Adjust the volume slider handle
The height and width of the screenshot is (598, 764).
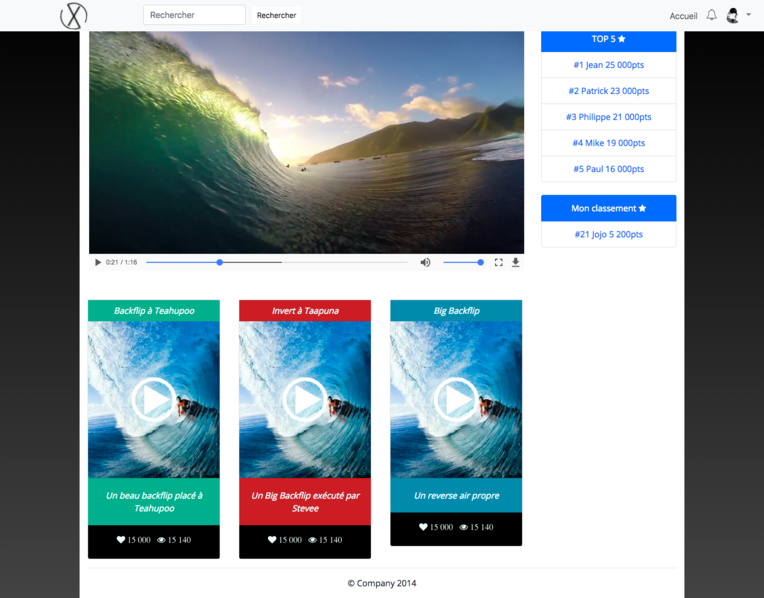[480, 262]
